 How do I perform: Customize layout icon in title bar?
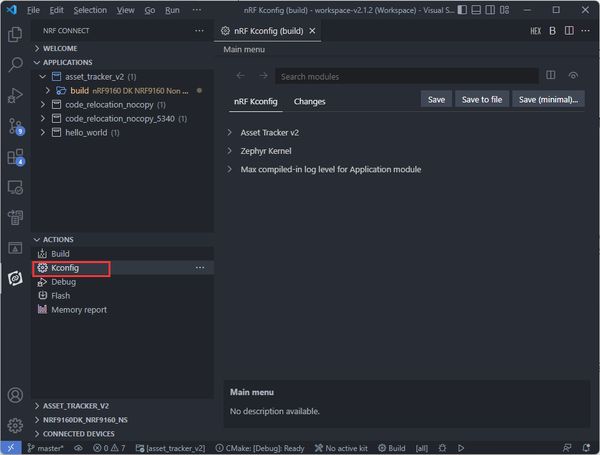(x=504, y=10)
